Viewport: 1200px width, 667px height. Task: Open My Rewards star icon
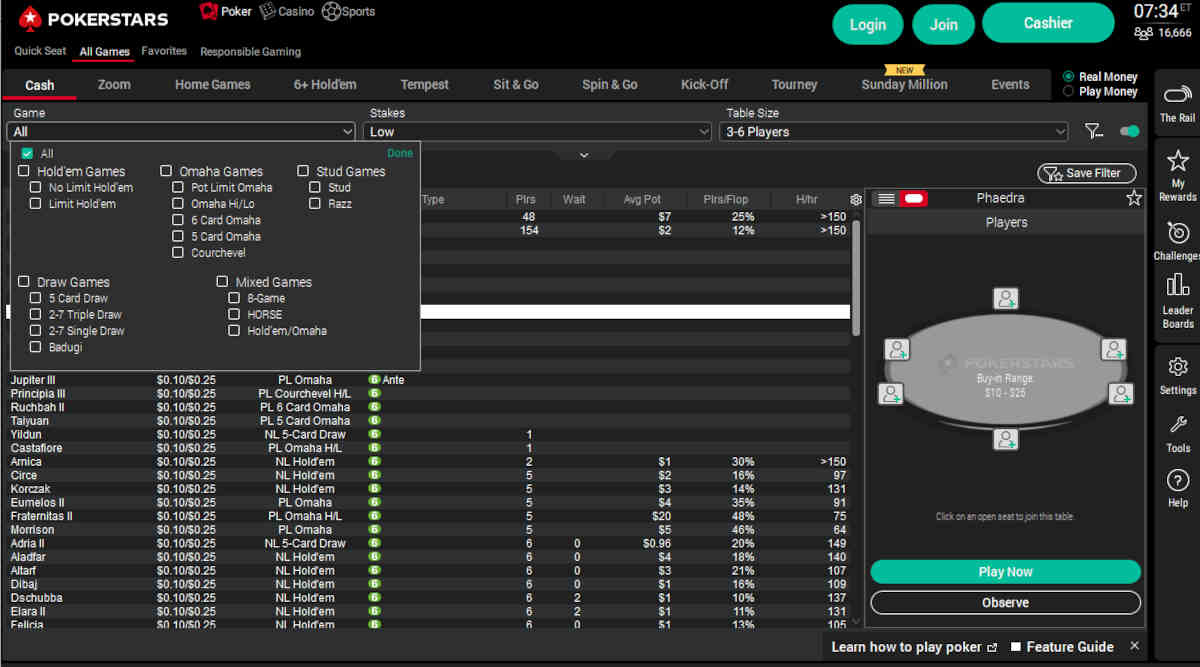coord(1177,160)
